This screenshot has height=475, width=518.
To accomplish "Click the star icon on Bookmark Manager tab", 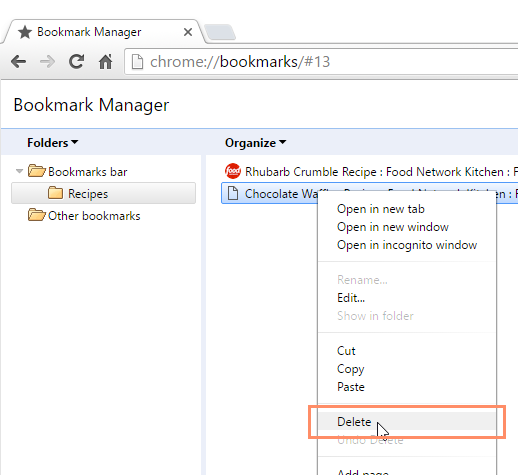I will pos(25,32).
